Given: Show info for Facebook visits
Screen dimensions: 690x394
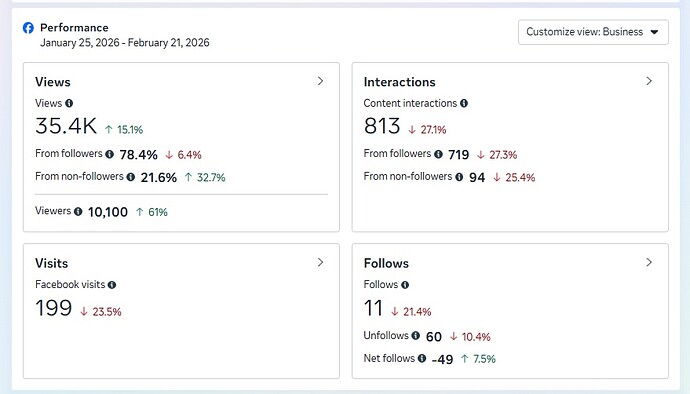Looking at the screenshot, I should (x=112, y=285).
